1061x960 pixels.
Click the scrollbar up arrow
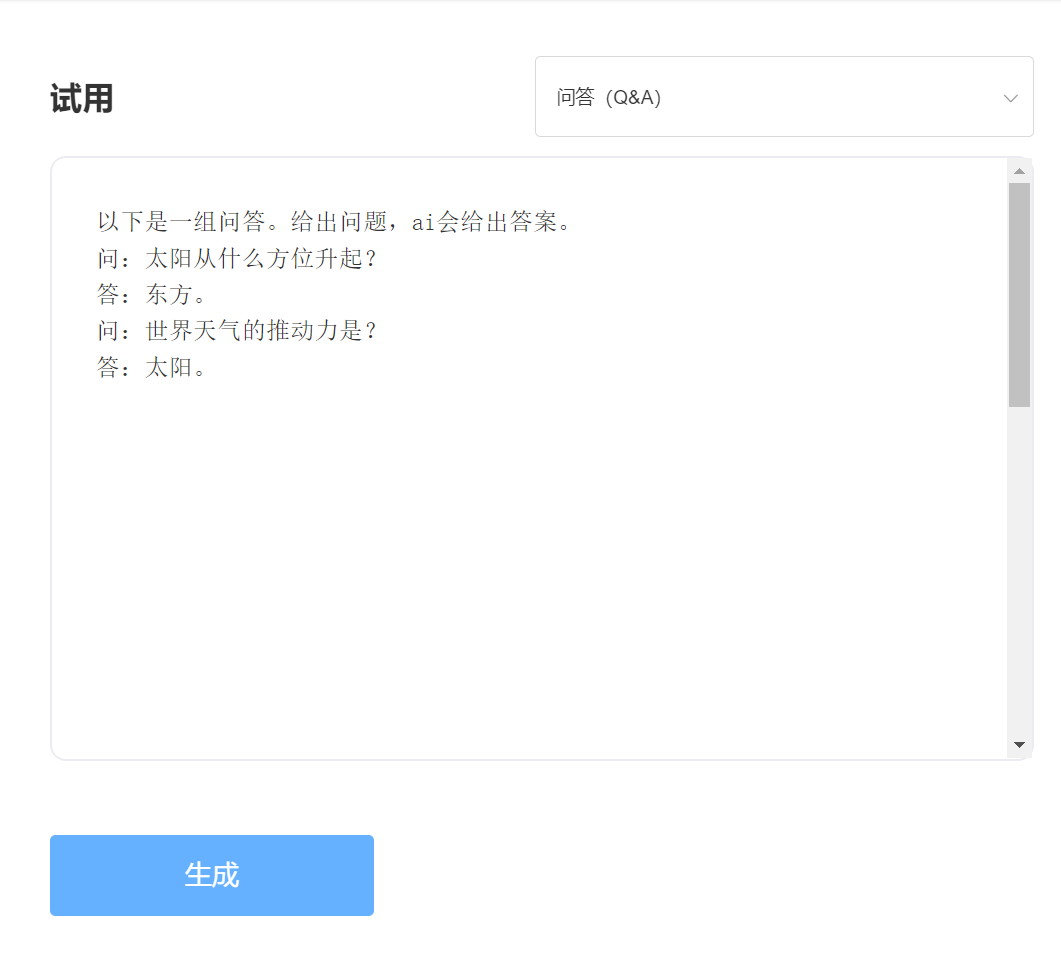pyautogui.click(x=1021, y=169)
